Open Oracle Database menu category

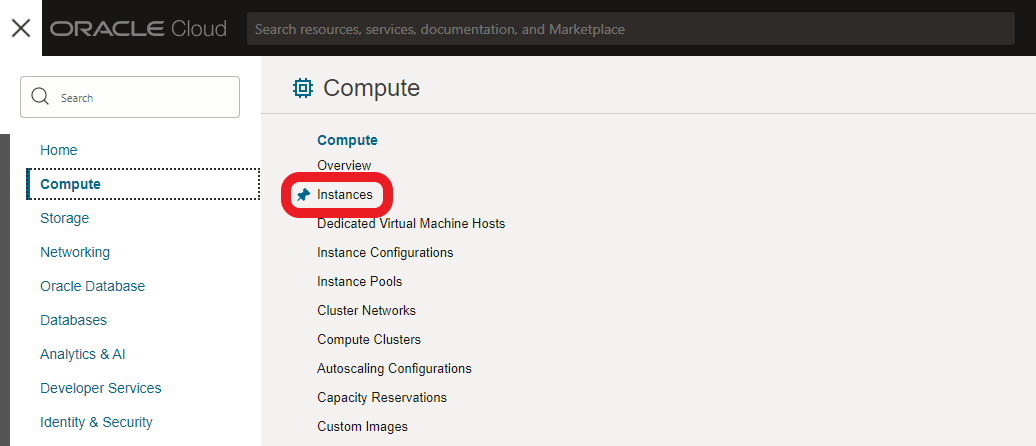click(x=92, y=286)
